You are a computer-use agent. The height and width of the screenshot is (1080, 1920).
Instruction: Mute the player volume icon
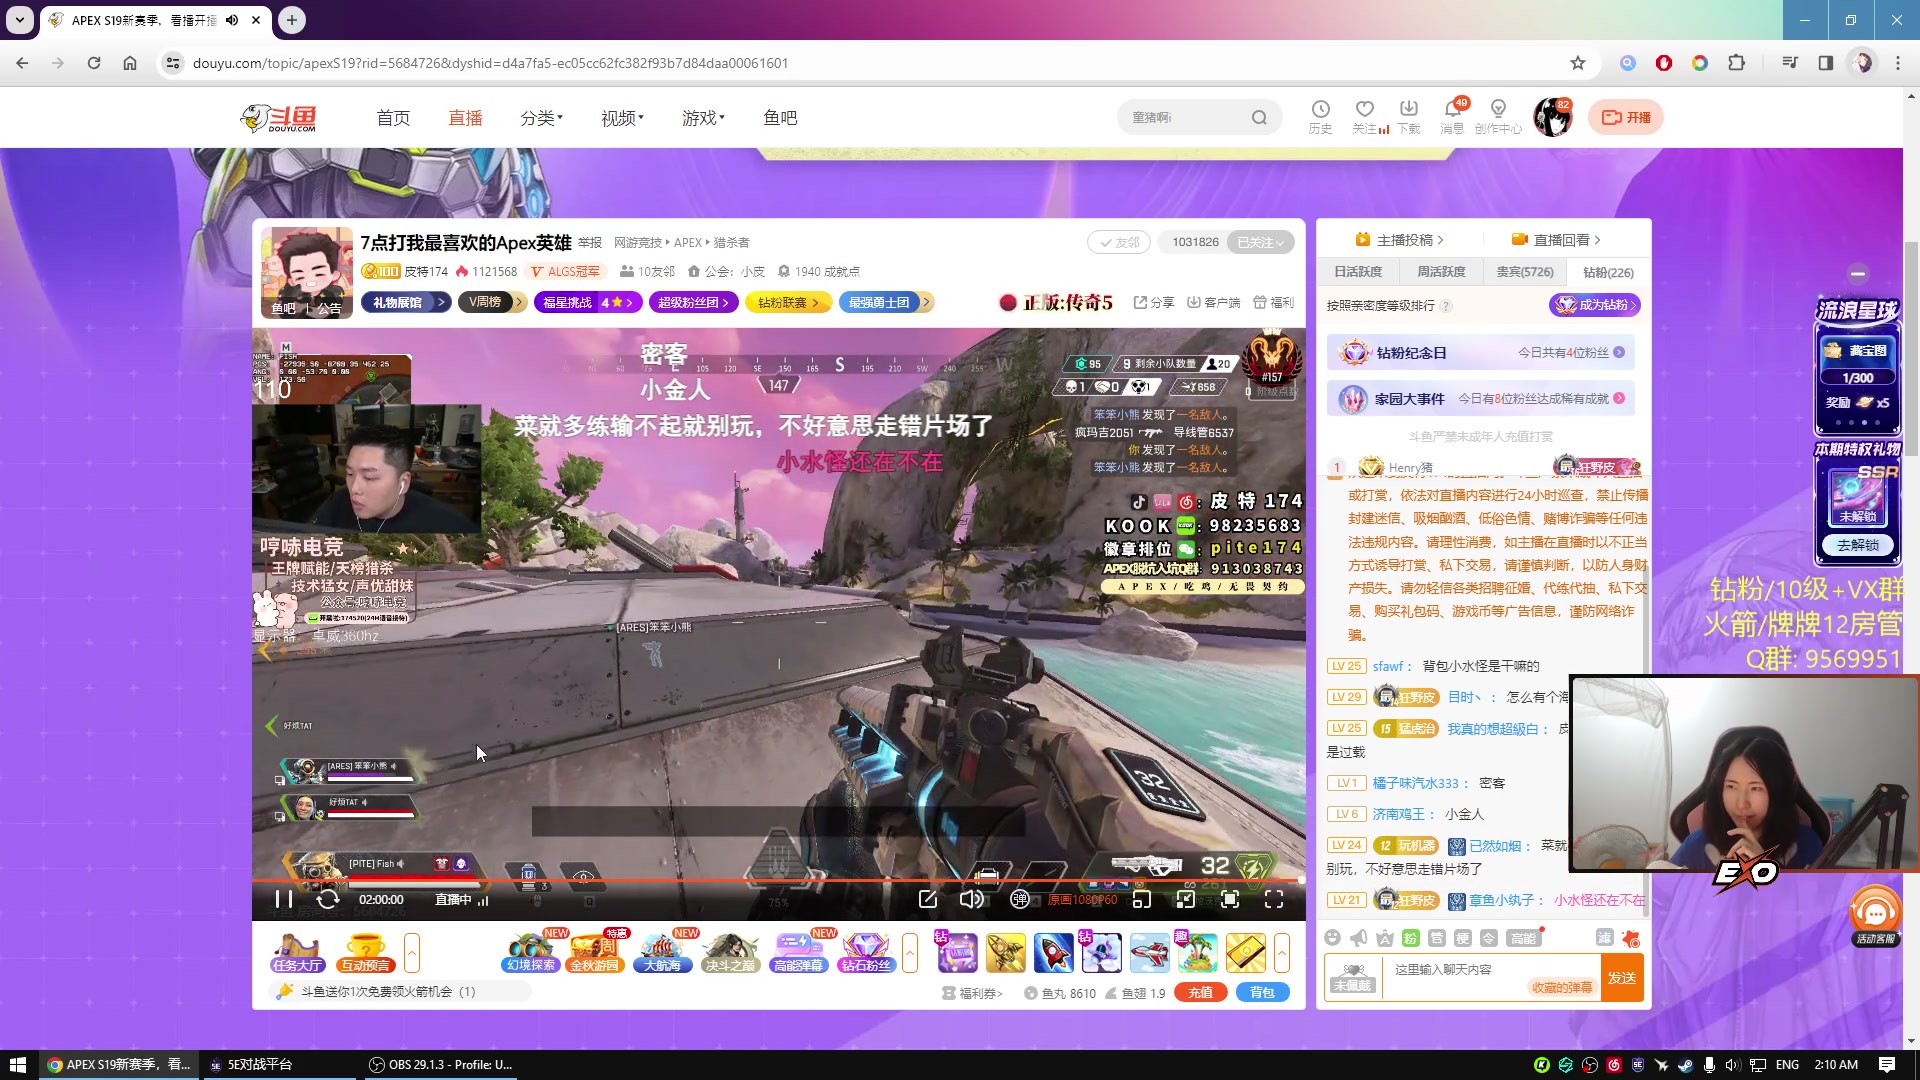pos(971,899)
